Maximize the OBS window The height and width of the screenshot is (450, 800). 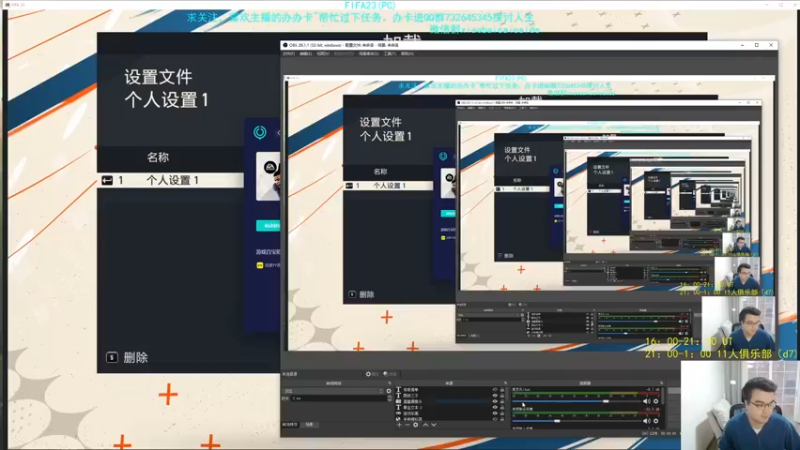point(757,45)
